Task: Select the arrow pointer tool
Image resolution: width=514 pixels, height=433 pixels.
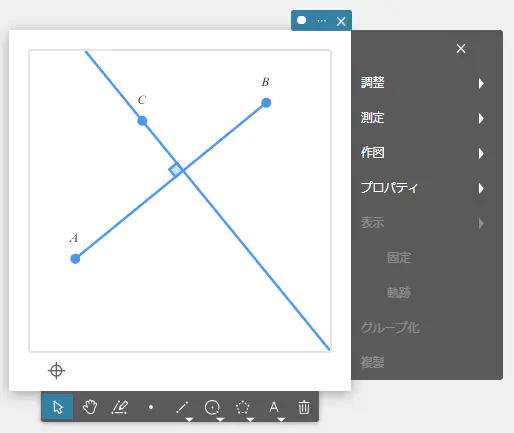Action: [58, 407]
